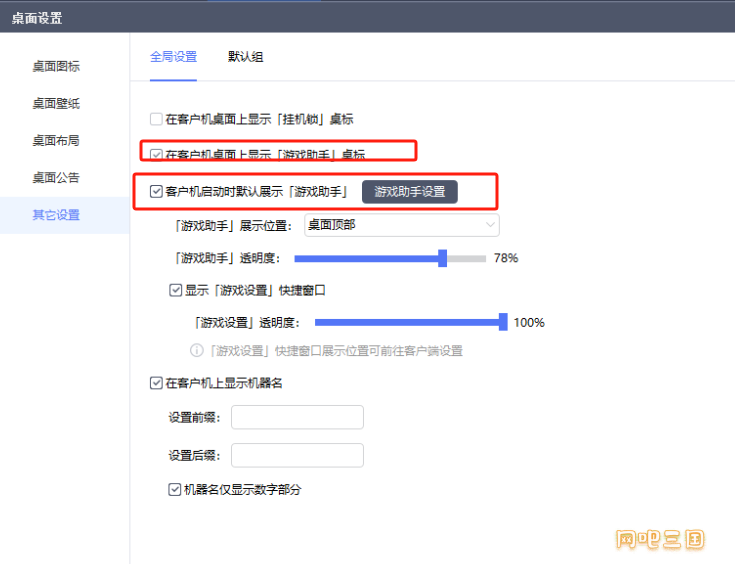Uncheck 显示「游戏设置」快捷窗口

176,291
